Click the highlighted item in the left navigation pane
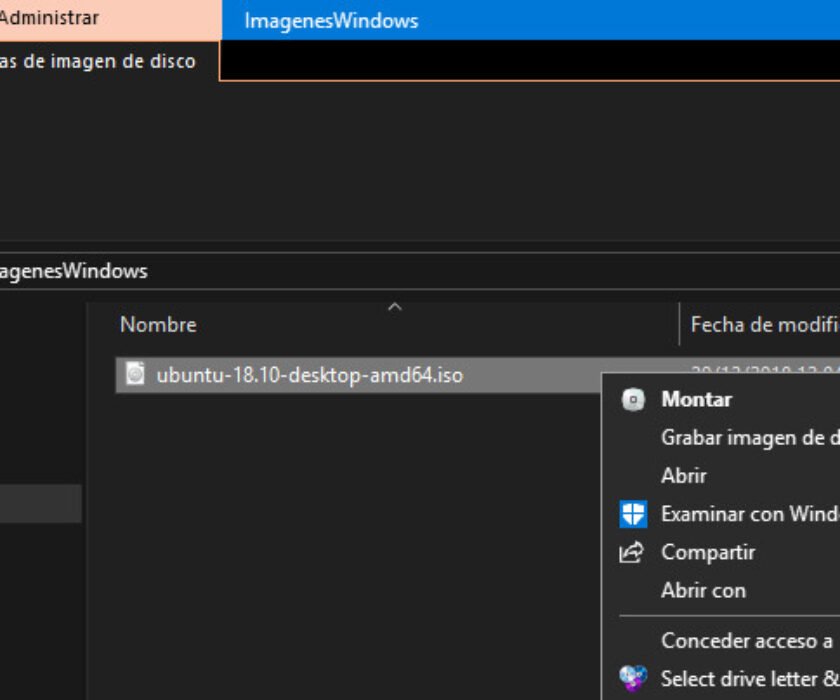 click(x=41, y=503)
